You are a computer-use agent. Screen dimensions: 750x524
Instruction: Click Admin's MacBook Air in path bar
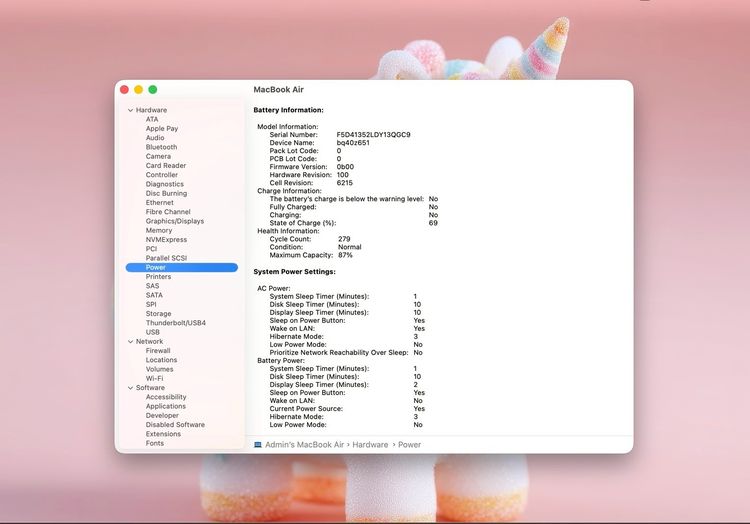pos(304,445)
